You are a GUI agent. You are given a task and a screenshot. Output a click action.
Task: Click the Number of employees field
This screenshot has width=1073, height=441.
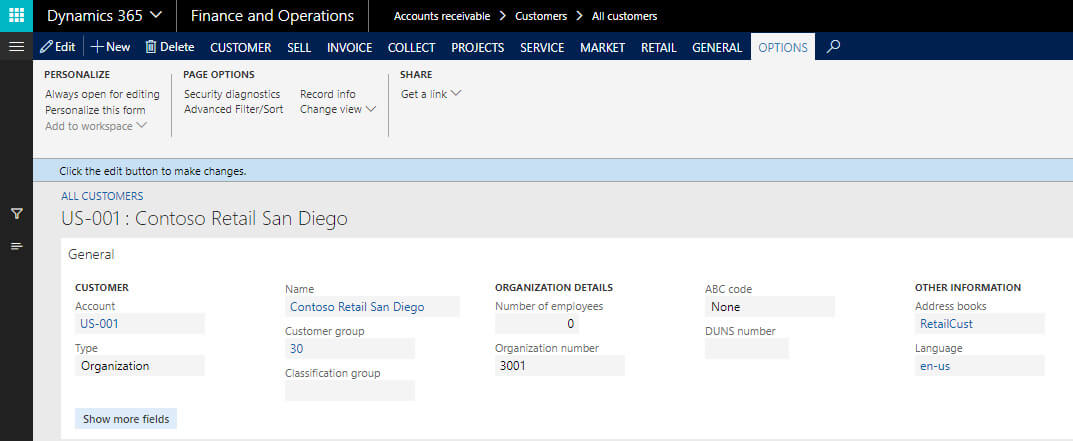[x=537, y=323]
